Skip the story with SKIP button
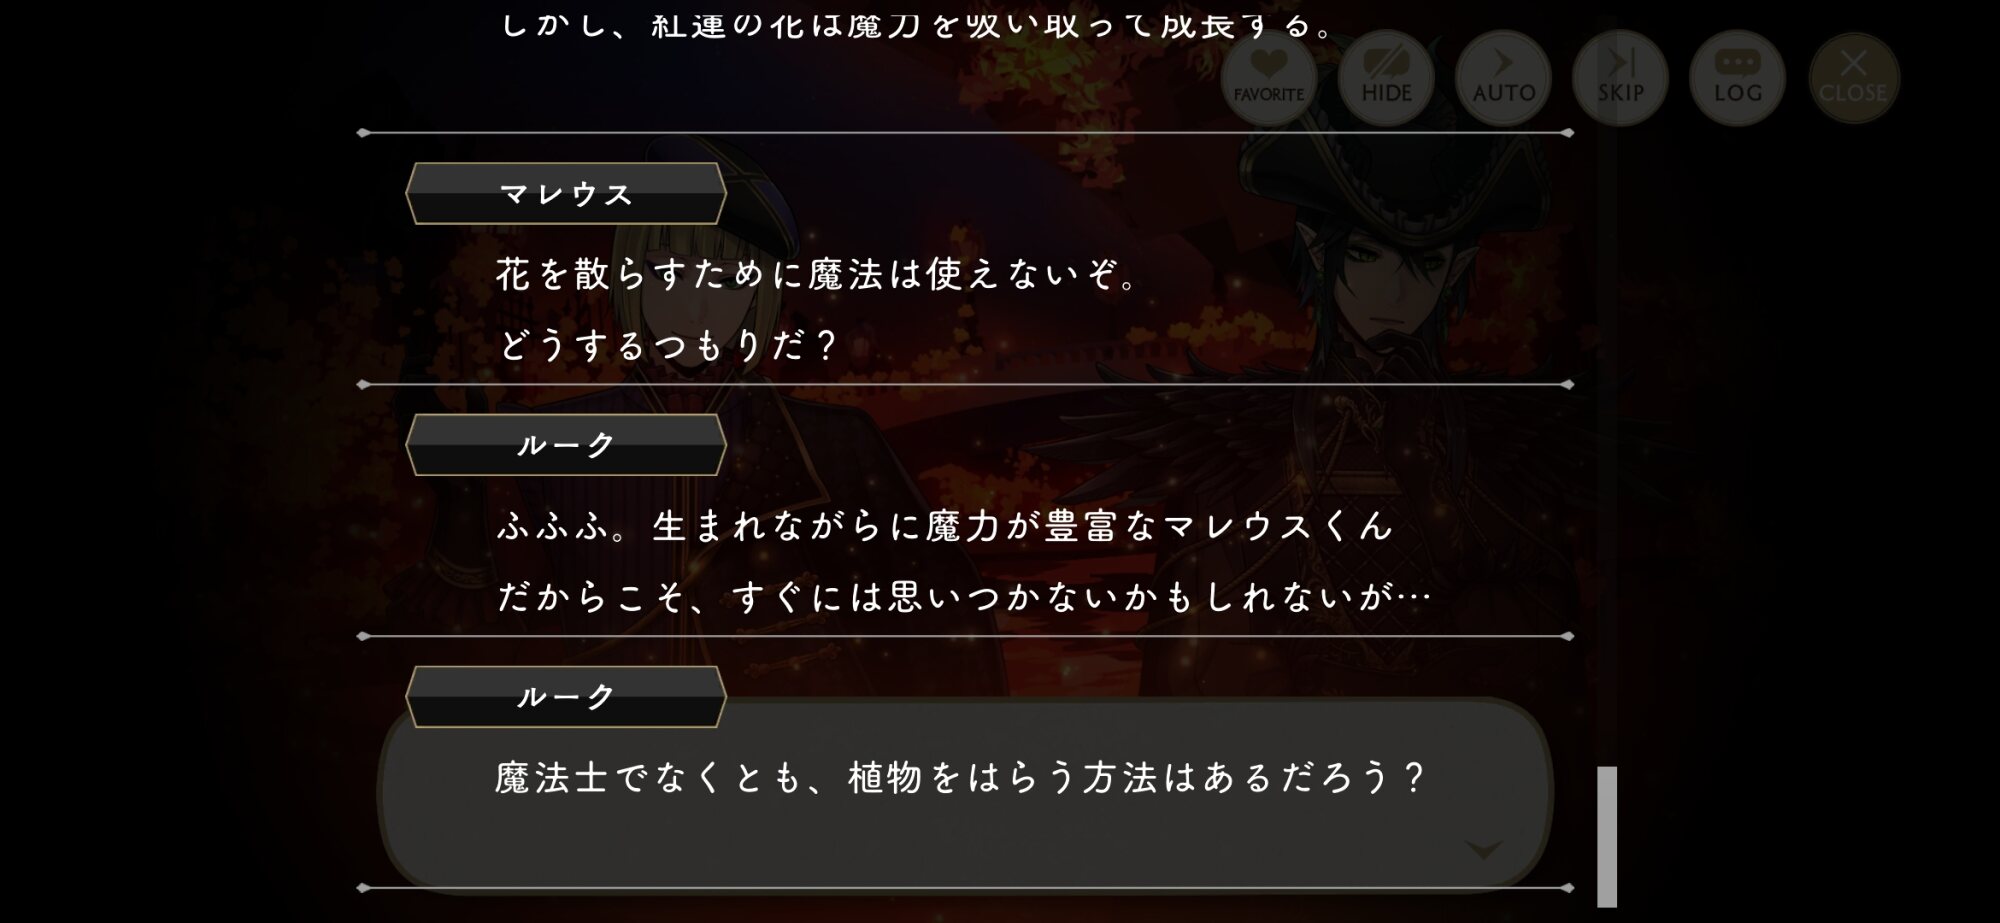 (1620, 77)
